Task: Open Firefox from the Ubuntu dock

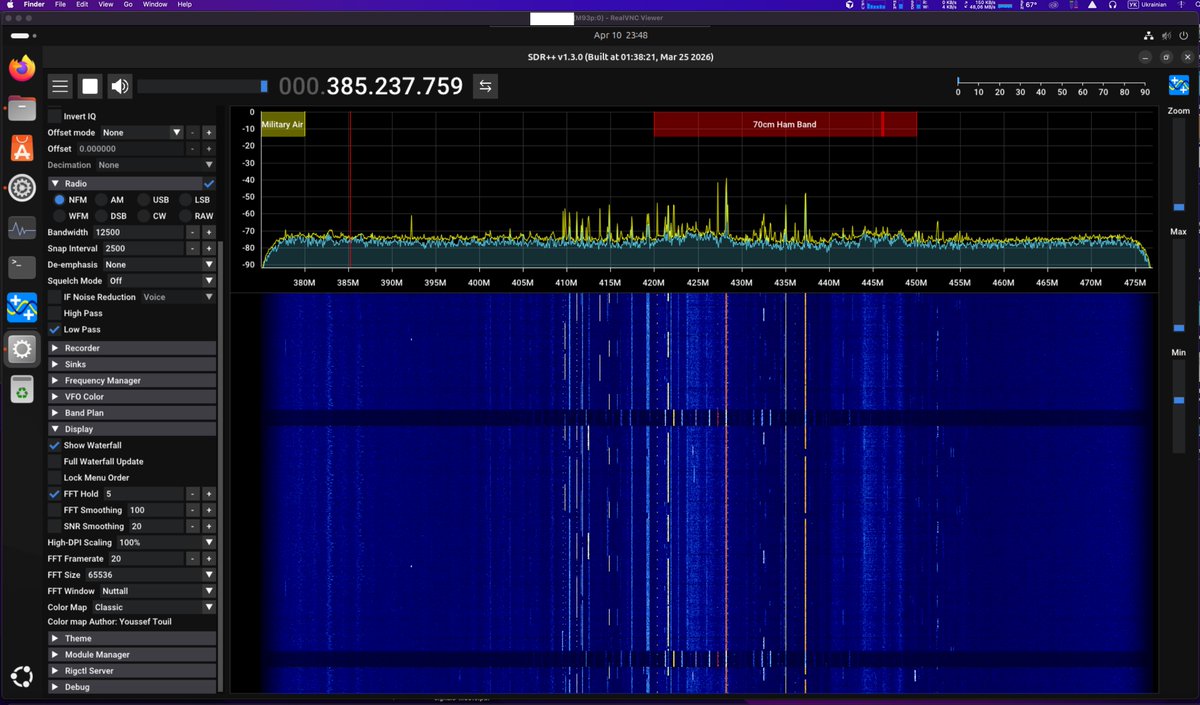Action: coord(22,69)
